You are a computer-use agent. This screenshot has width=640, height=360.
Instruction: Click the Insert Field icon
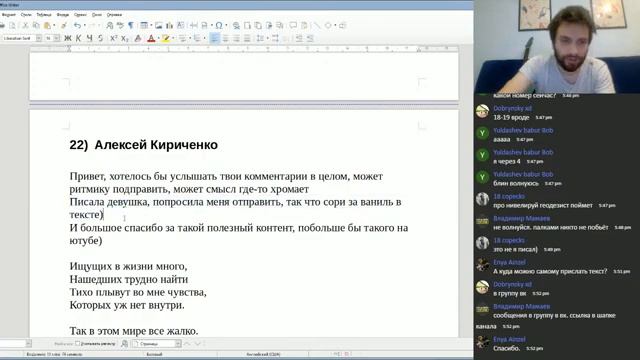click(204, 25)
